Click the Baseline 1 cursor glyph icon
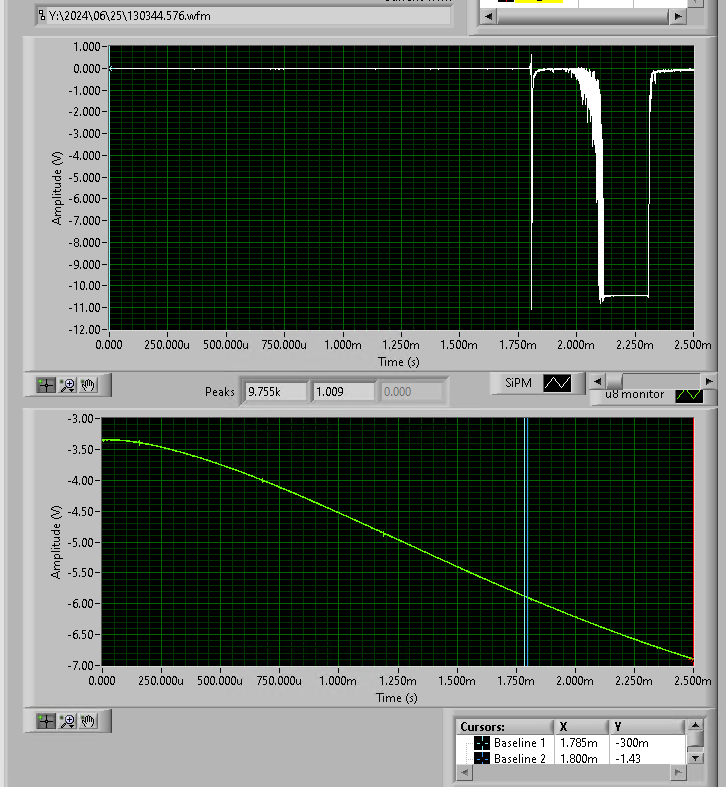Screen dimensions: 726x788 pyautogui.click(x=481, y=743)
